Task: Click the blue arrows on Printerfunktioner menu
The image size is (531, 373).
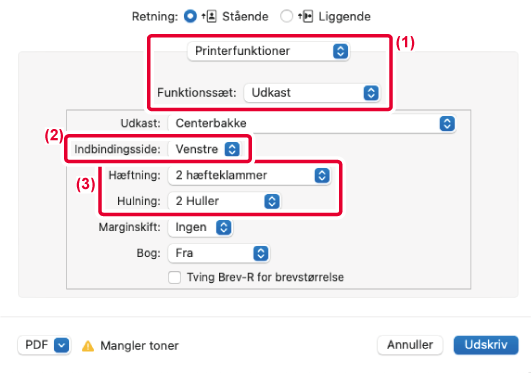Action: pyautogui.click(x=340, y=51)
